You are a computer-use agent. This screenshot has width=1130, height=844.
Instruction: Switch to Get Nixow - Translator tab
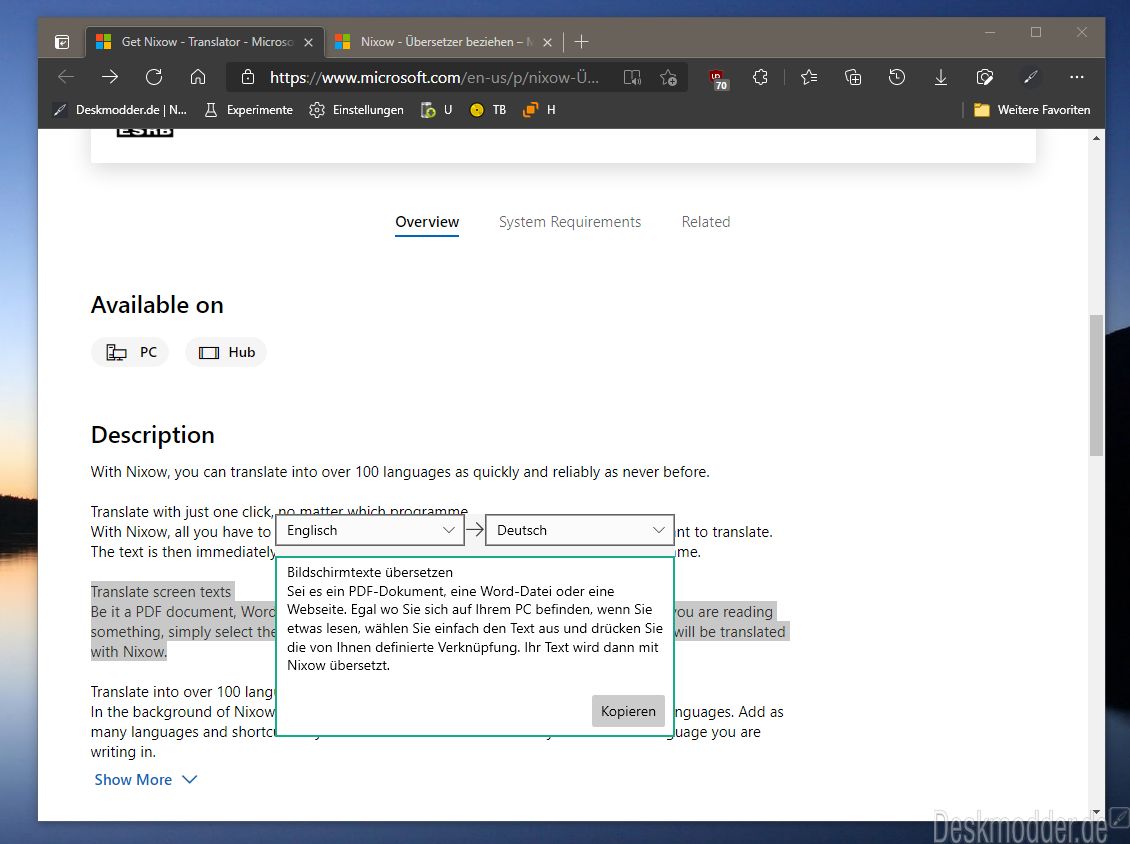pos(205,42)
